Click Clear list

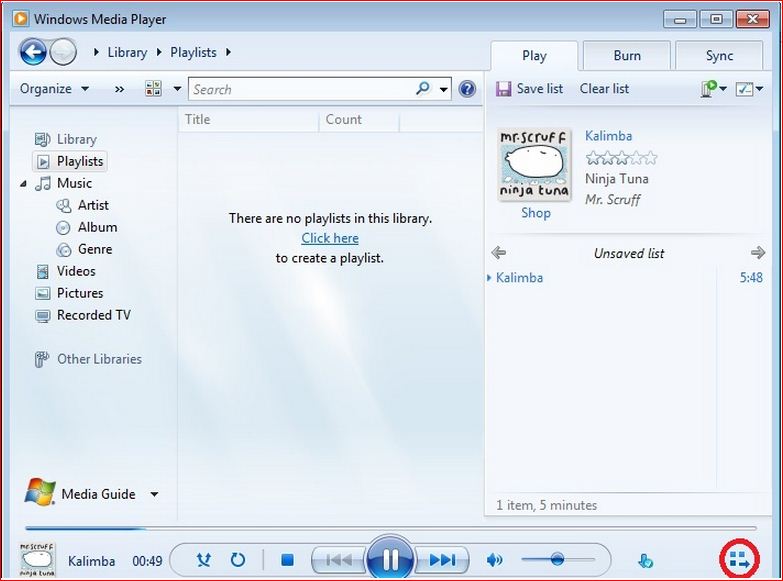(604, 89)
